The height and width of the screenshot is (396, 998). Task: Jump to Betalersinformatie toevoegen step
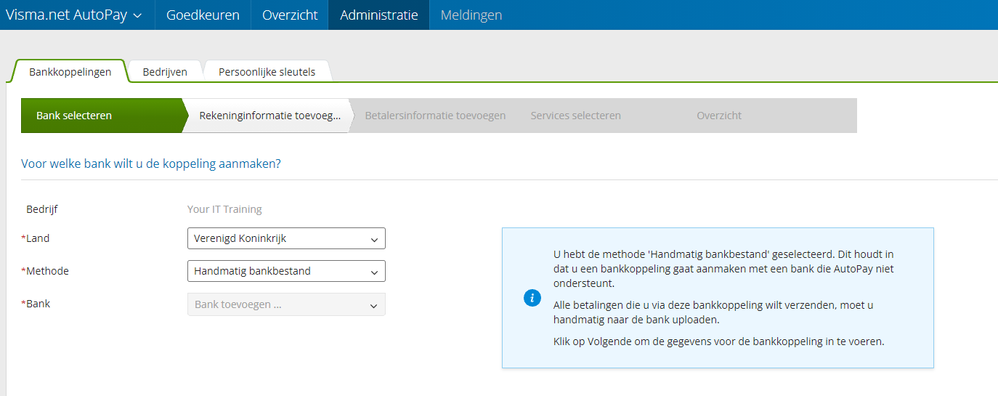[x=435, y=116]
